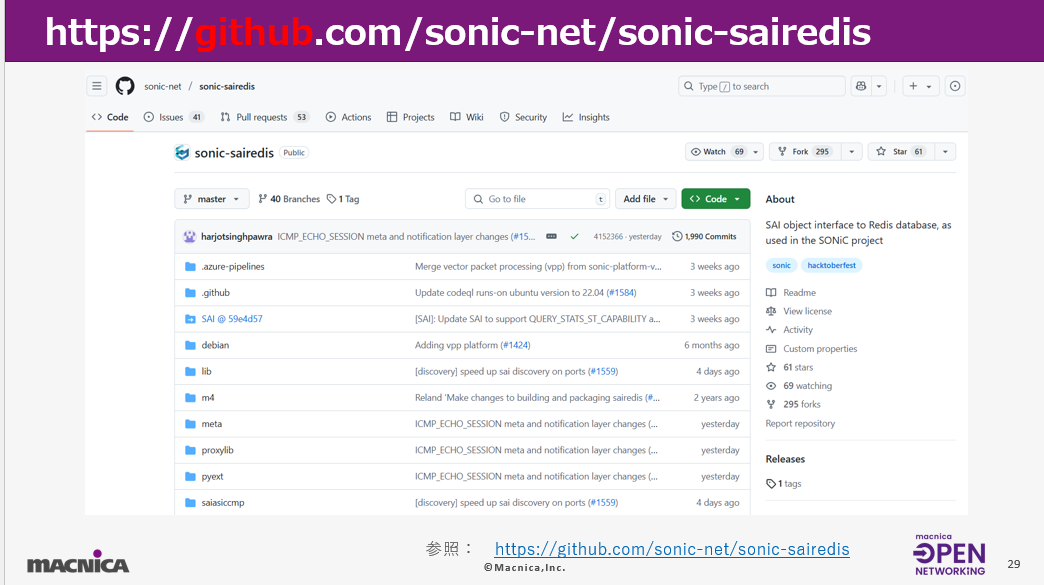This screenshot has width=1044, height=585.
Task: Open the meta folder icon
Action: click(190, 424)
